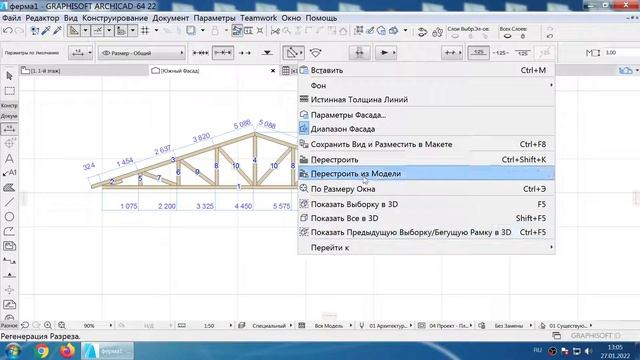Click the grid snap hash icon

click(145, 31)
